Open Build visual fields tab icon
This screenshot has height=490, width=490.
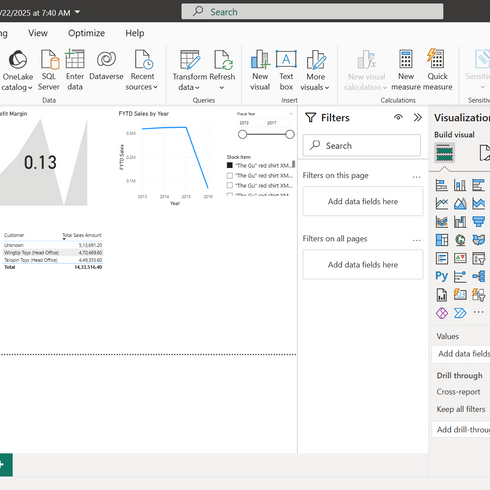pos(444,153)
